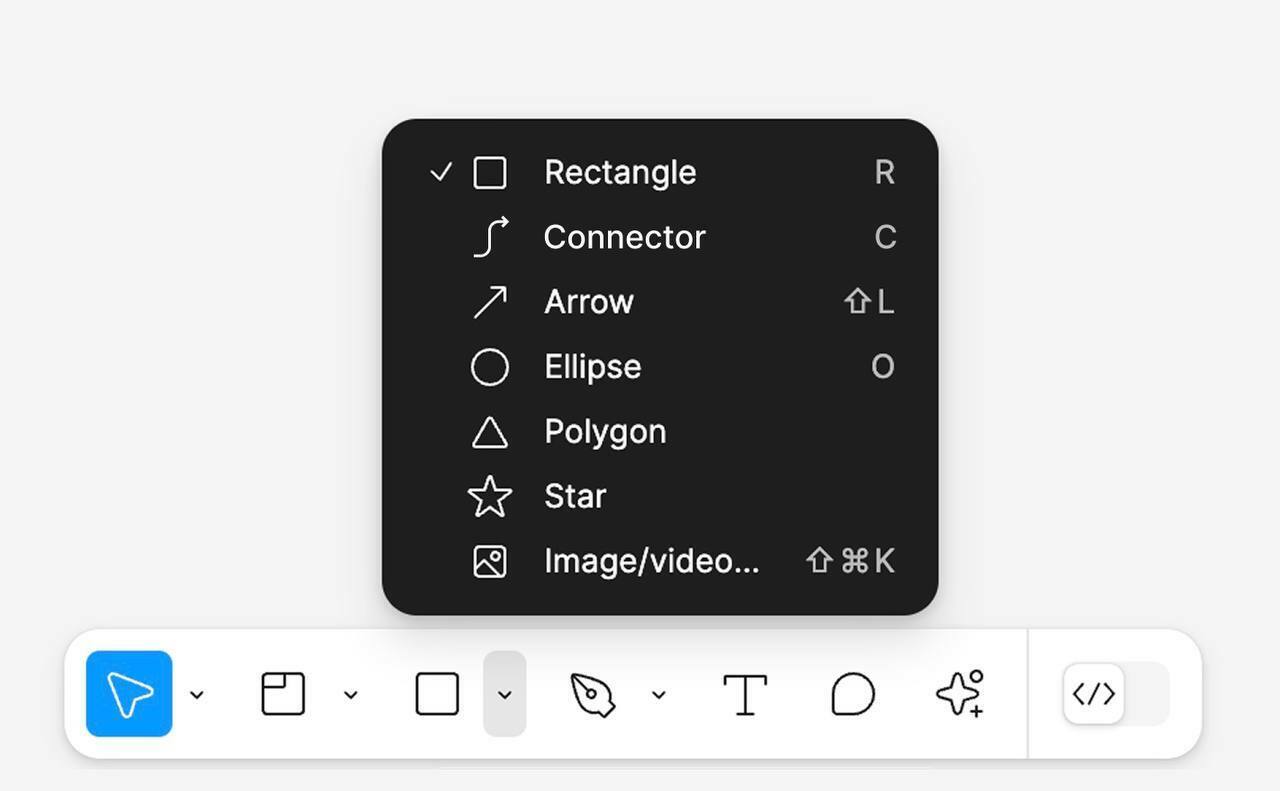Click the Rectangle shape tool in toolbar

pos(437,694)
